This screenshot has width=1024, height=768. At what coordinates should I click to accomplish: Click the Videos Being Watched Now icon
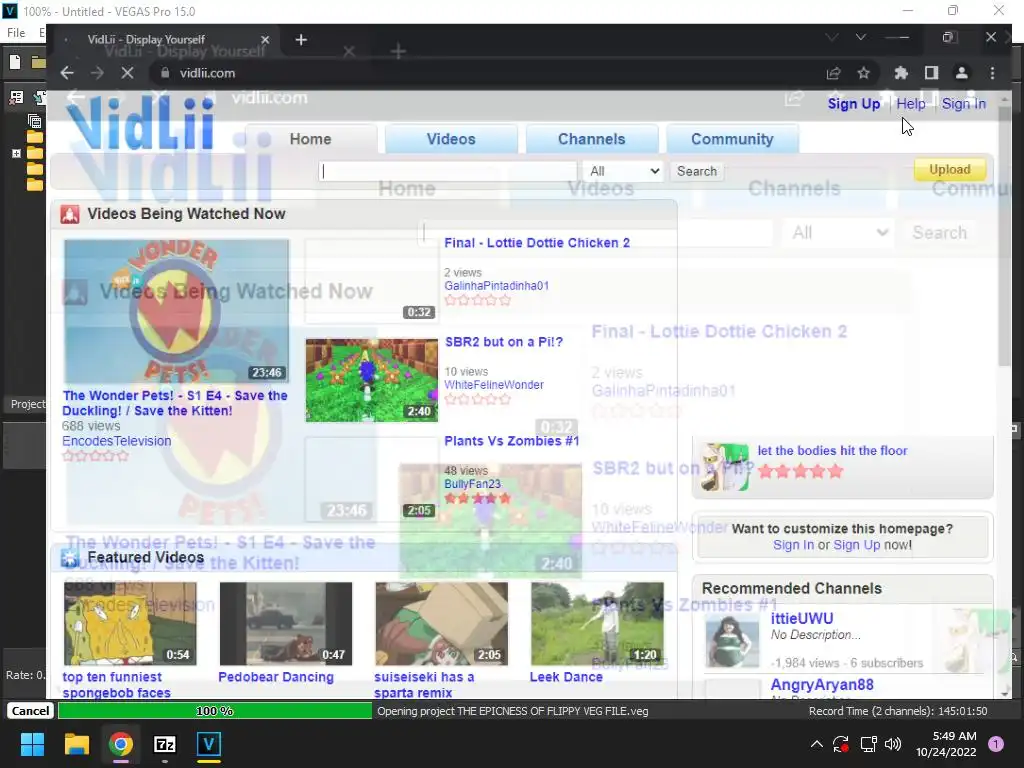[70, 214]
